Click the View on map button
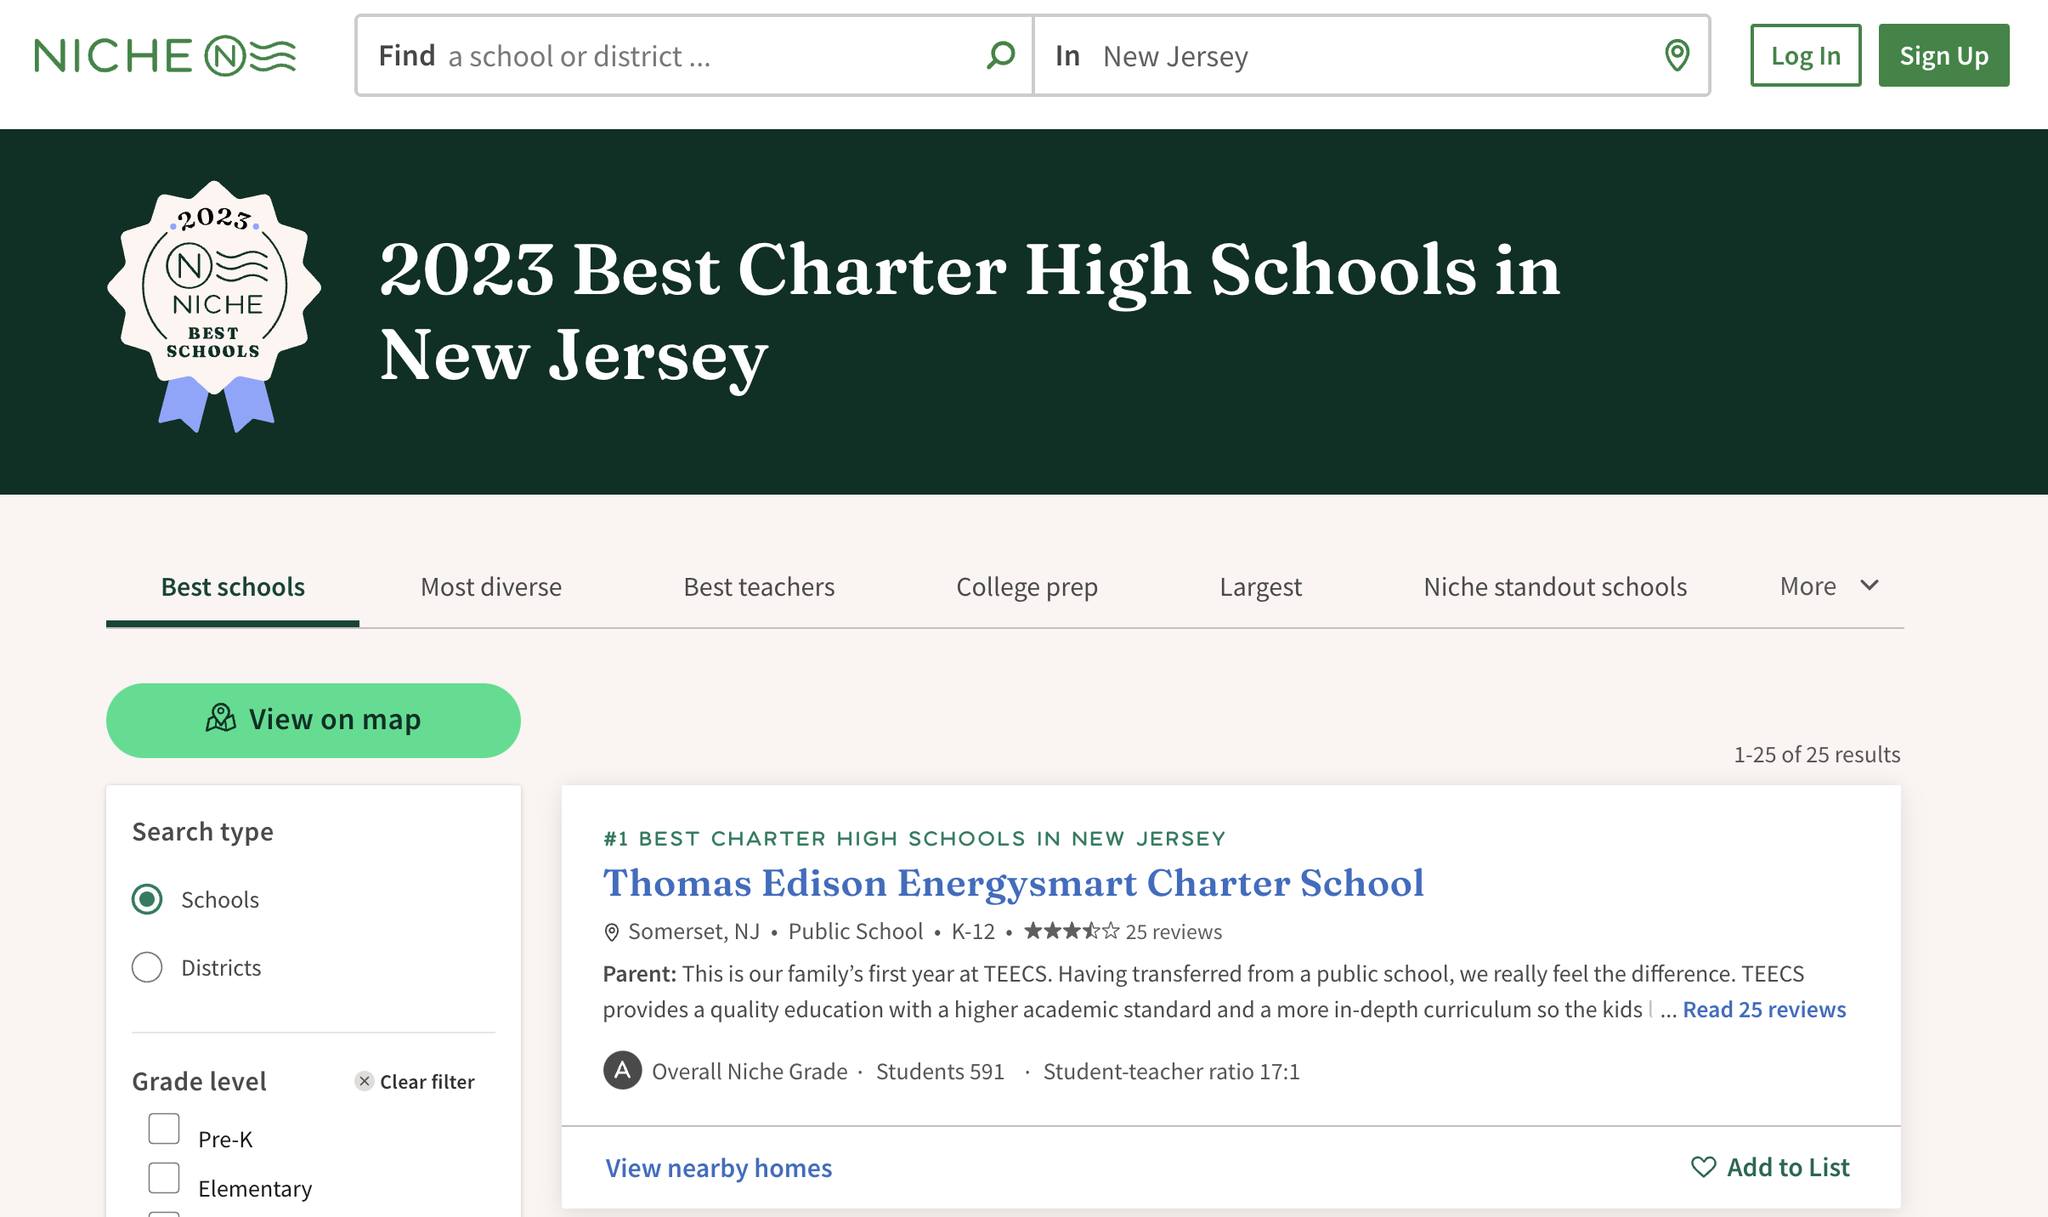Viewport: 2048px width, 1217px height. (313, 720)
